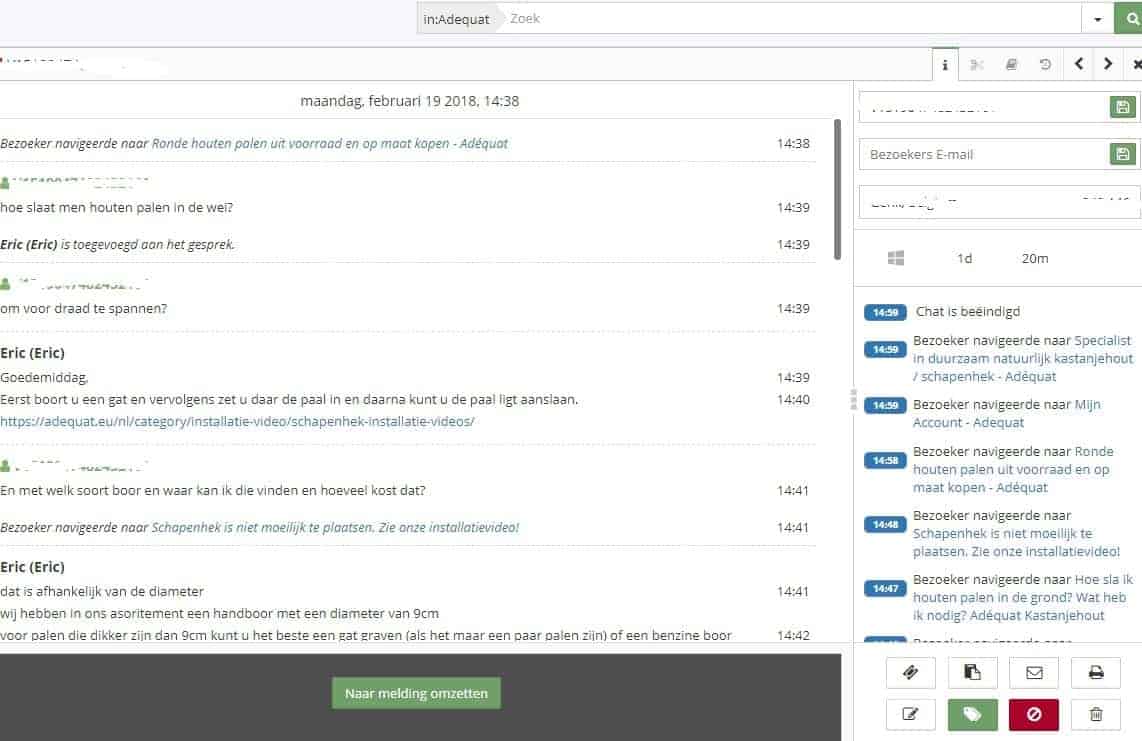Save the Bezoekers E-mail field
1142x741 pixels.
[x=1122, y=154]
